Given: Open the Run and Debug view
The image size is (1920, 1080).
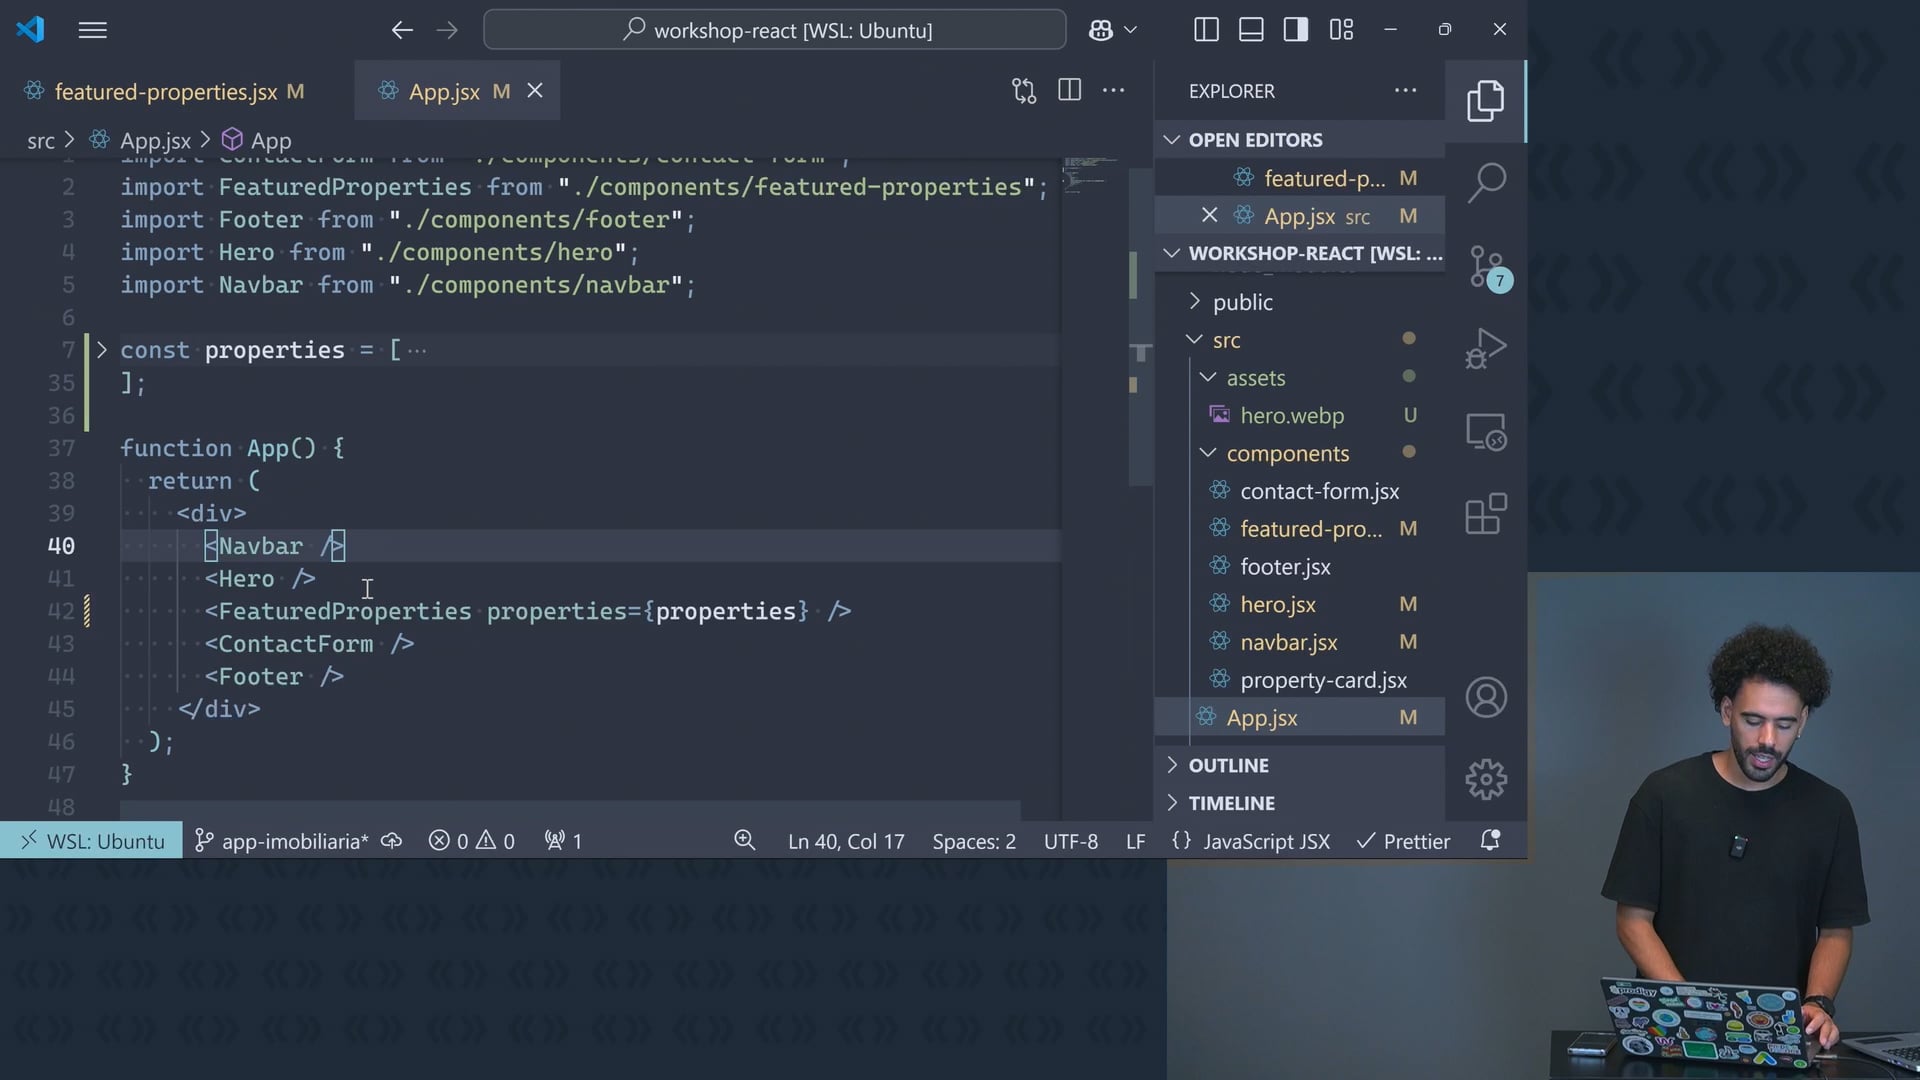Looking at the screenshot, I should [1486, 349].
